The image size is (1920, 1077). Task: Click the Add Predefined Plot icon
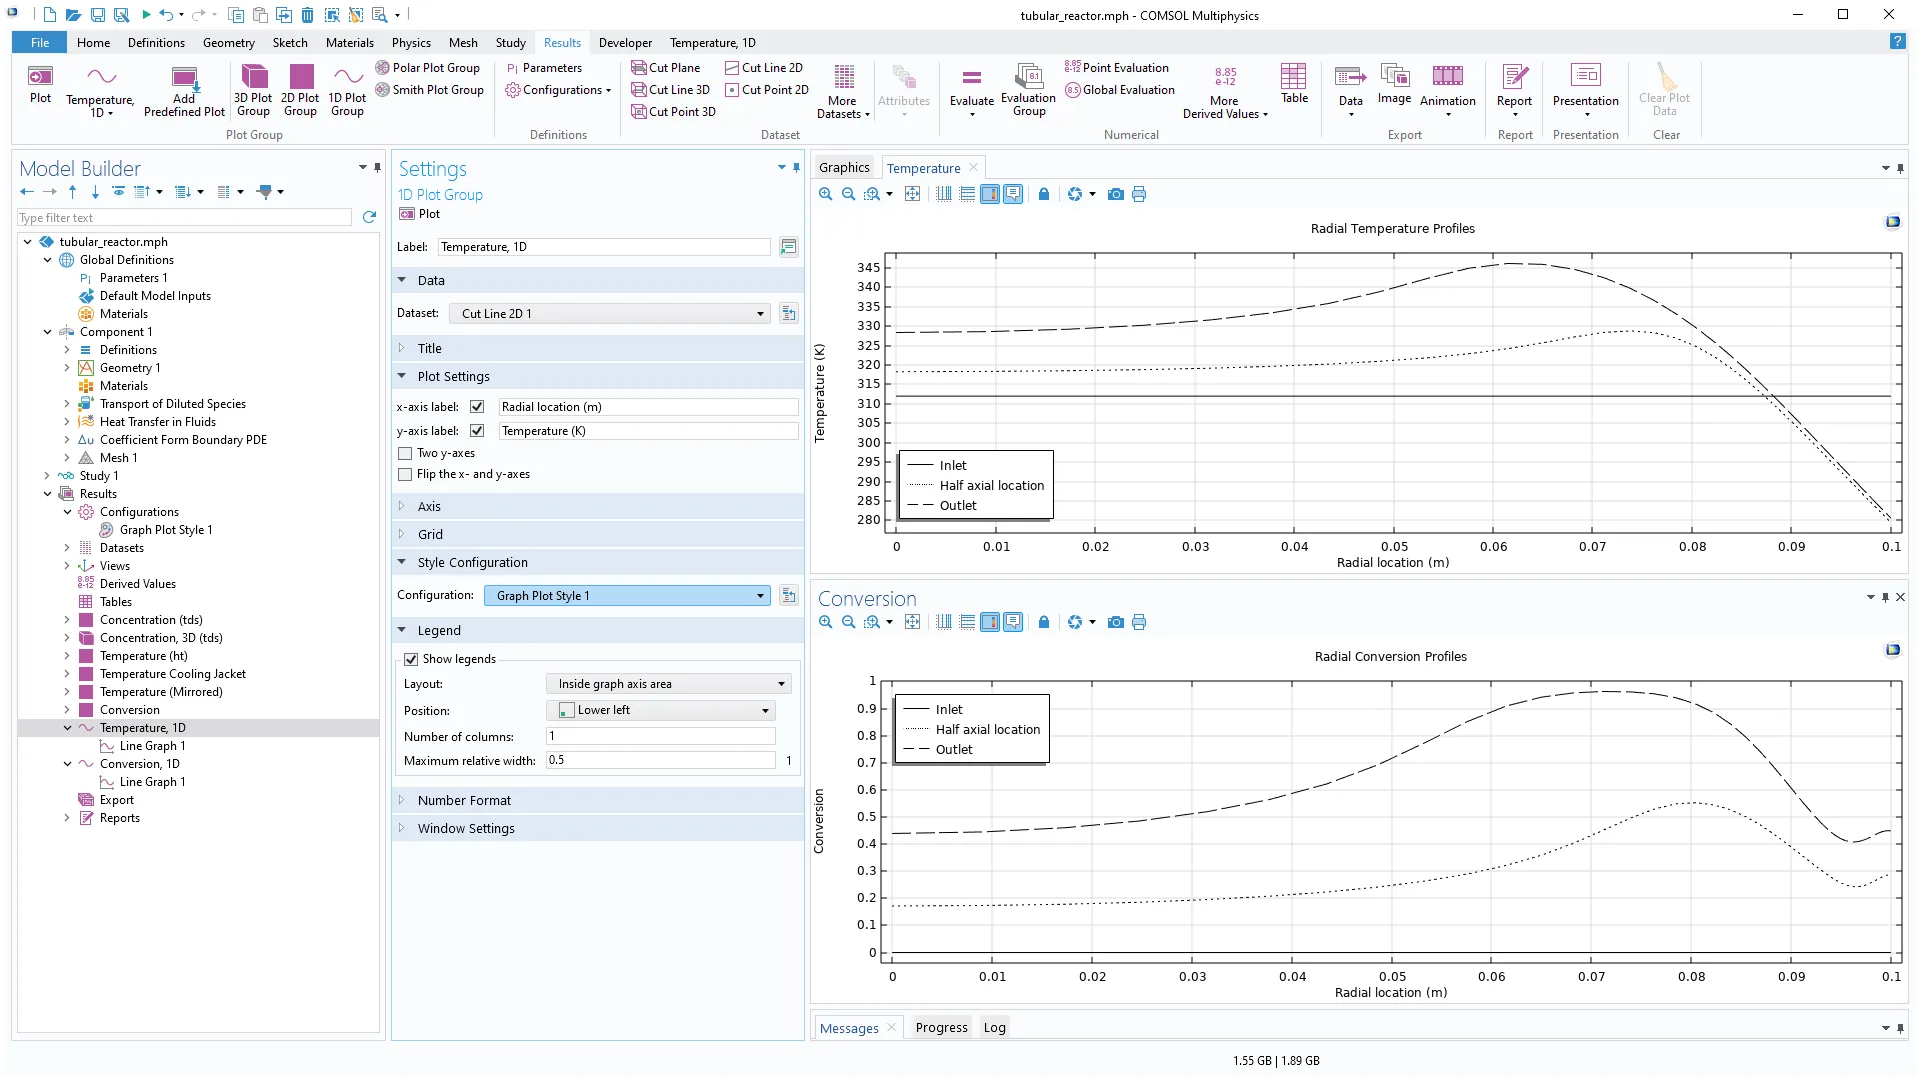pyautogui.click(x=184, y=80)
